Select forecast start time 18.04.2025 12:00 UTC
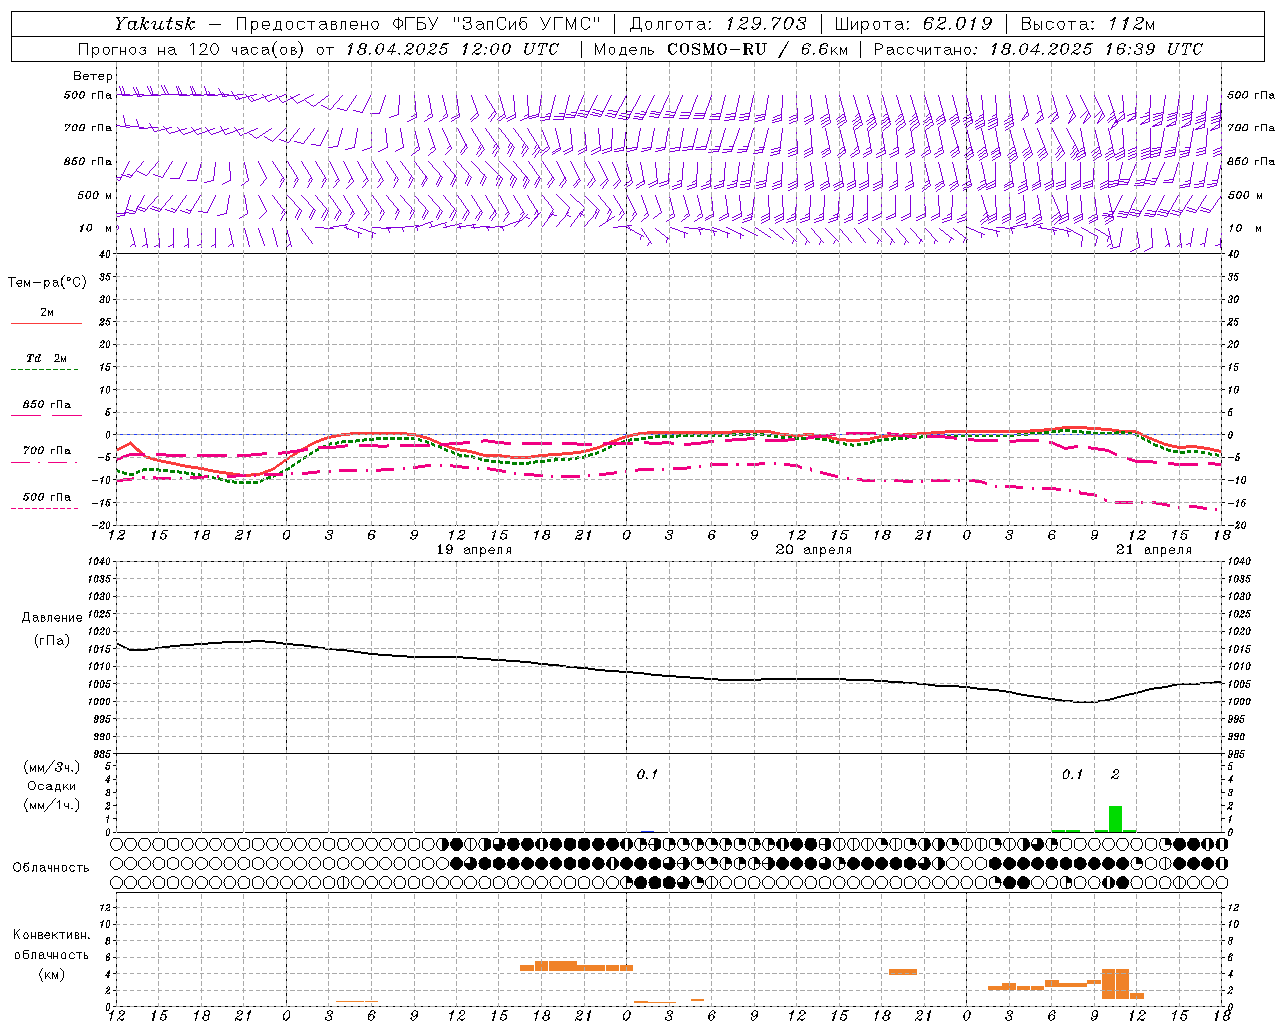Image resolution: width=1280 pixels, height=1024 pixels. coord(453,49)
